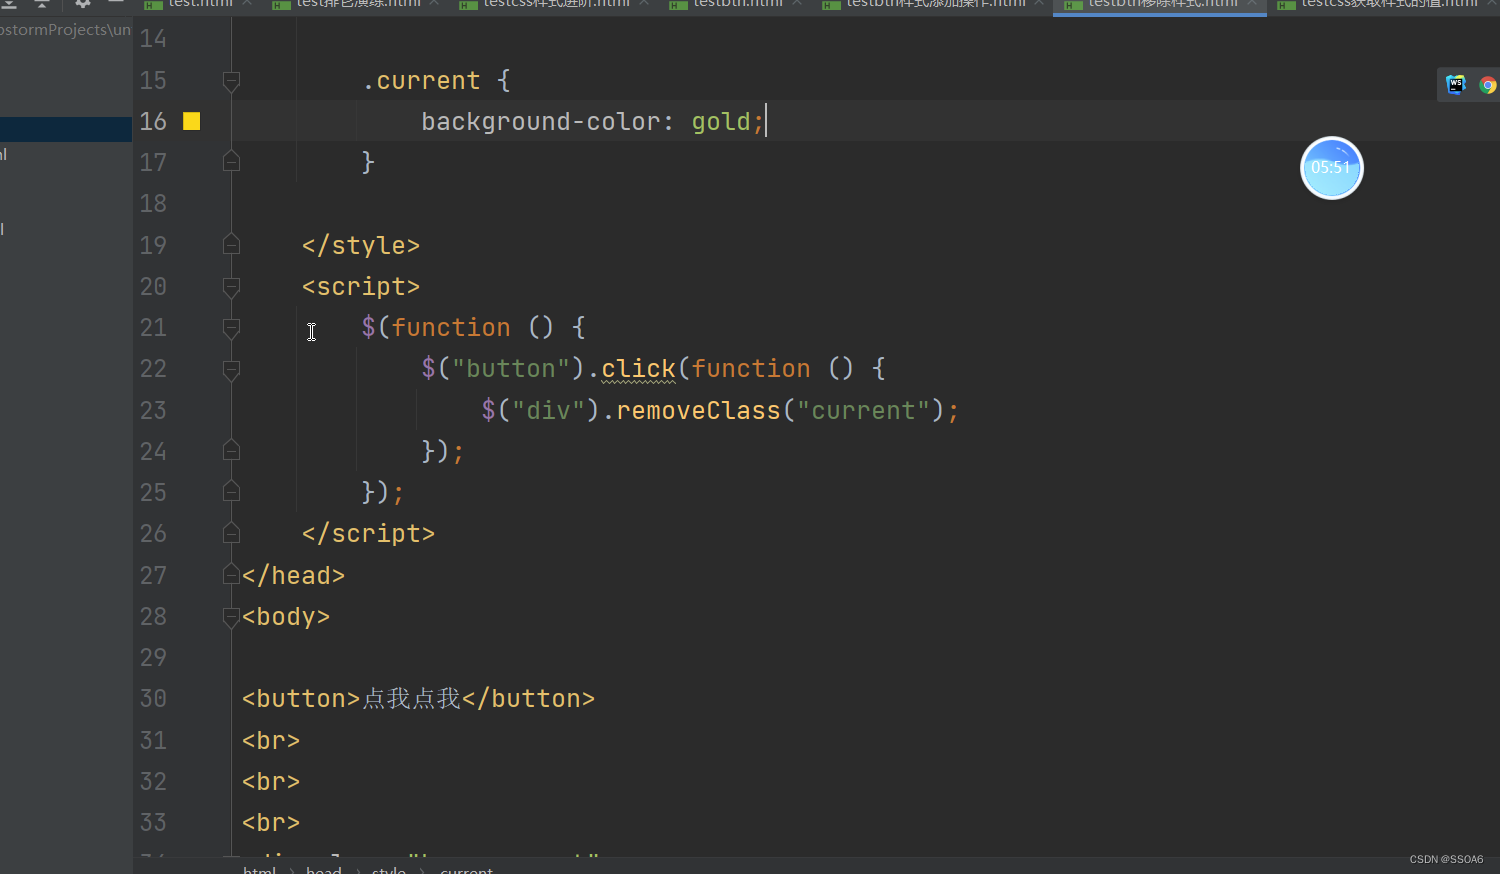Screen dimensions: 1500x874
Task: Switch to the testbtn移除样式.html tab
Action: click(x=1160, y=5)
